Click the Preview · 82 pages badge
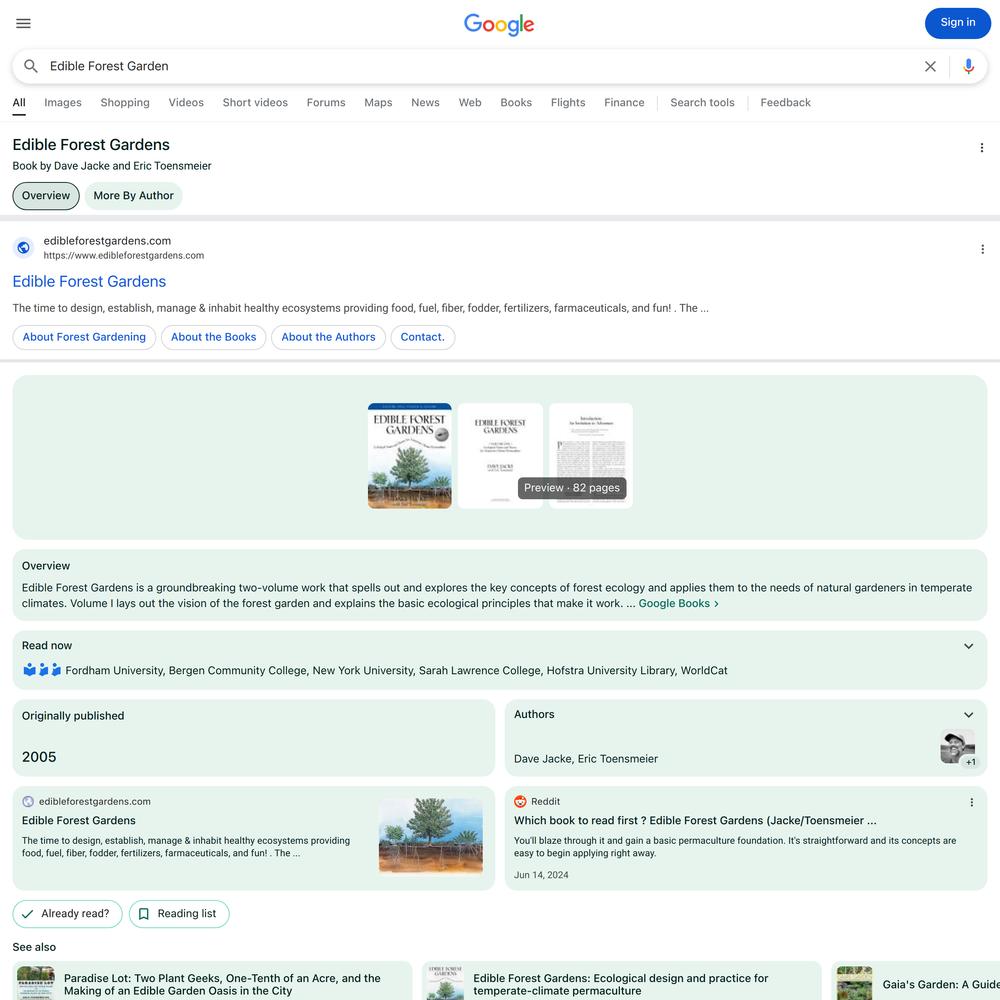Viewport: 1000px width, 1000px height. (572, 488)
